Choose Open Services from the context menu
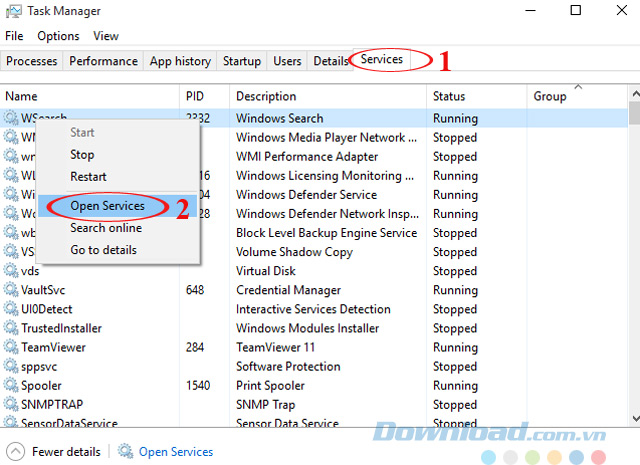This screenshot has width=640, height=465. point(107,206)
